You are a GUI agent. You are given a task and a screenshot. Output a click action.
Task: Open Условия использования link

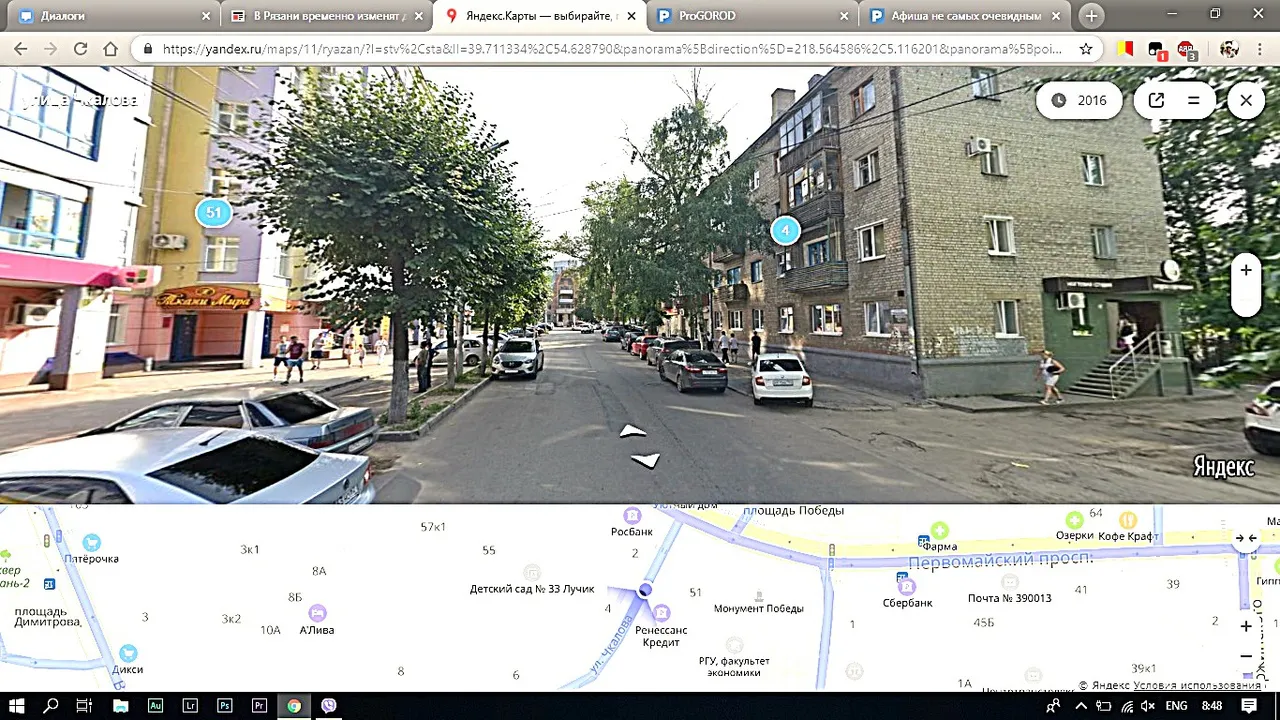[x=1197, y=685]
